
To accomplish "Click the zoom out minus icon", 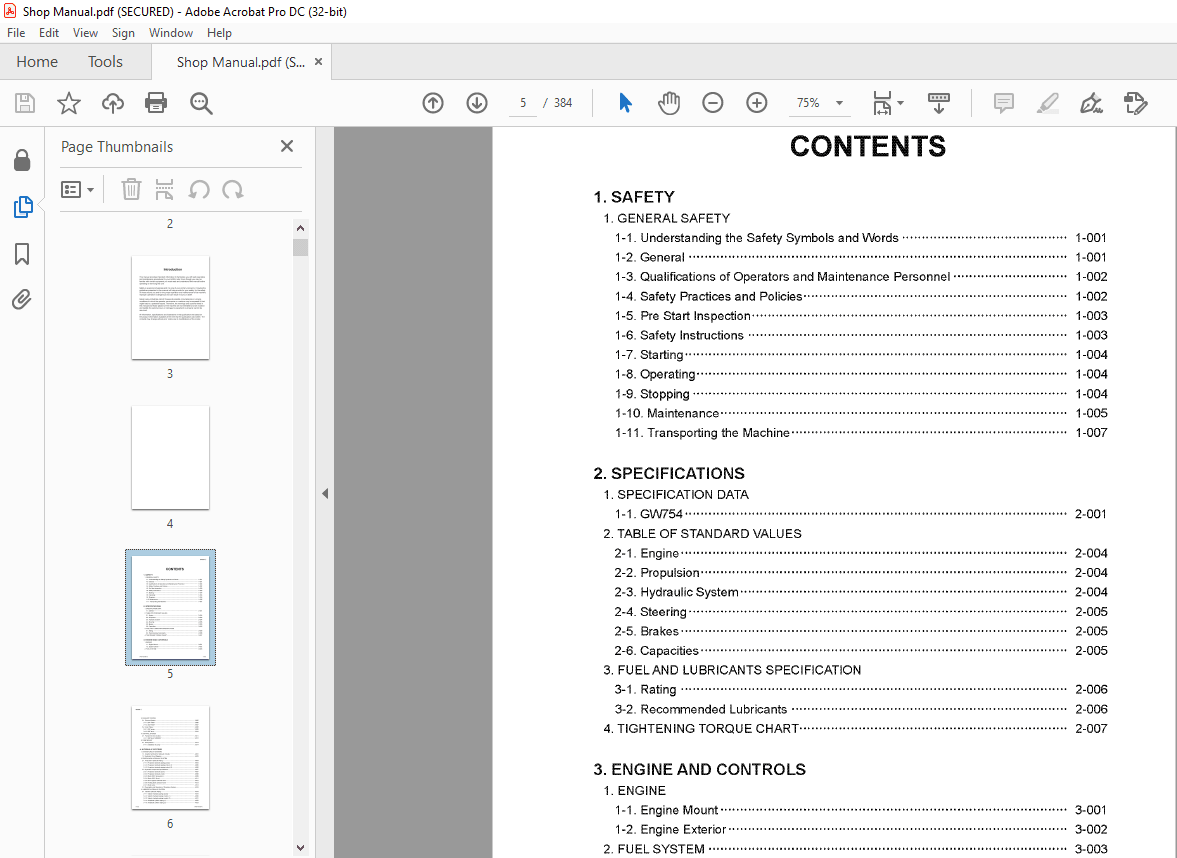I will point(713,103).
